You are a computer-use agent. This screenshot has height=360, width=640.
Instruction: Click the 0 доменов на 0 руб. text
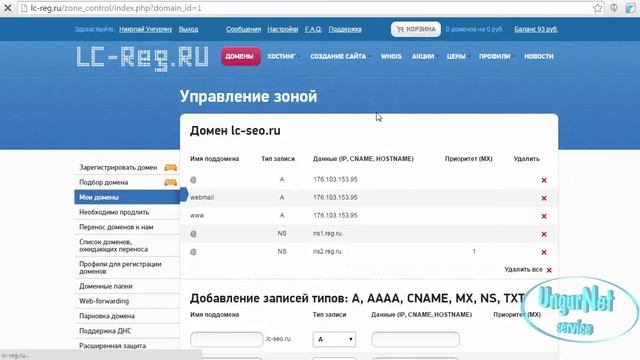[x=474, y=29]
